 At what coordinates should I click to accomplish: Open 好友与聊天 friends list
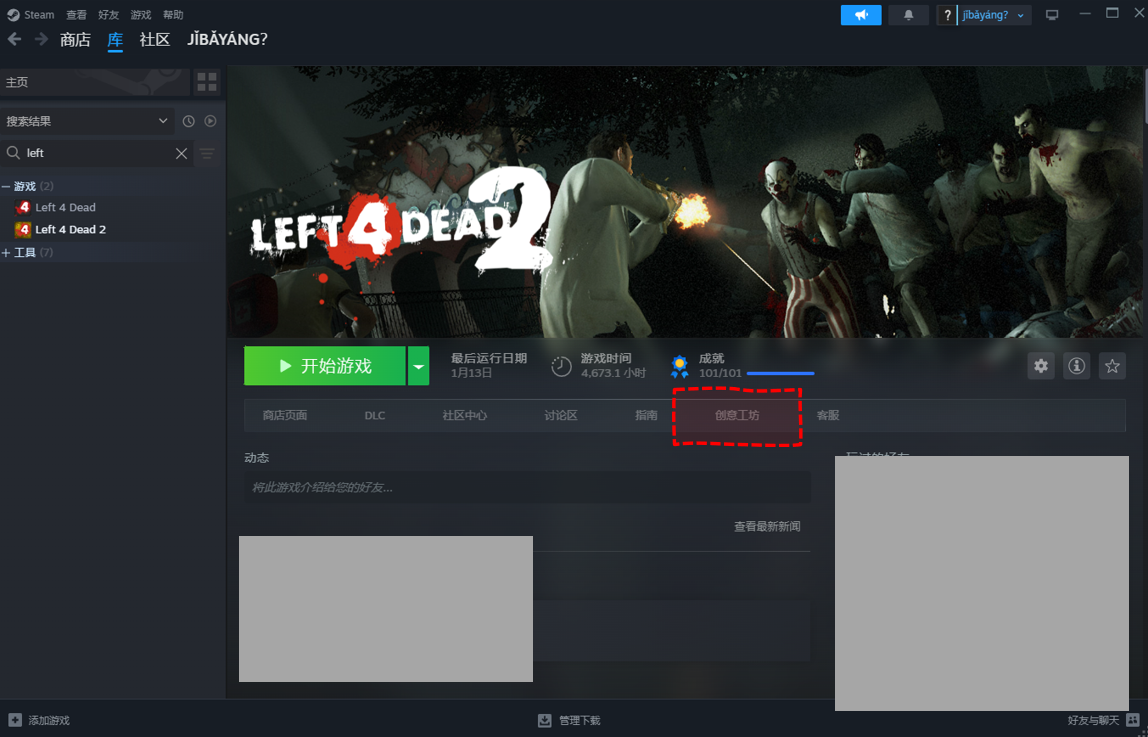[x=1094, y=721]
